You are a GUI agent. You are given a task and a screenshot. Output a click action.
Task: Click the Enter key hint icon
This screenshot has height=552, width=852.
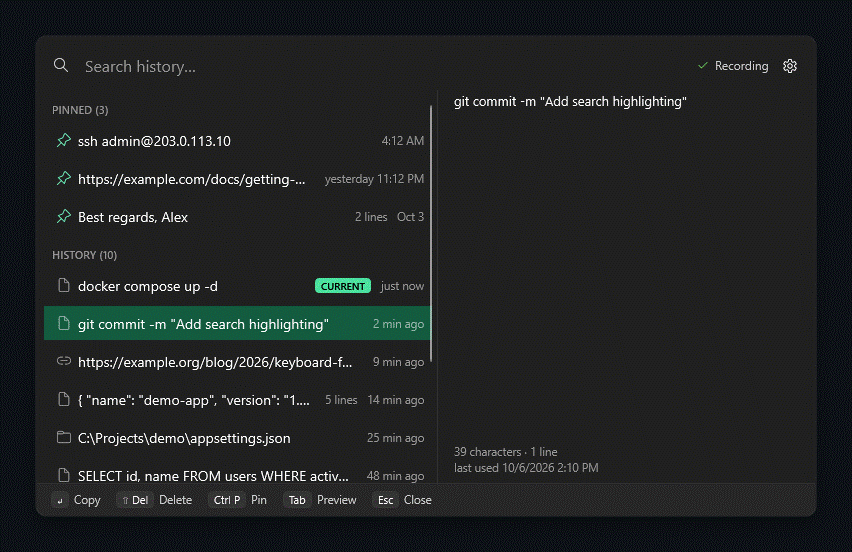pyautogui.click(x=60, y=500)
